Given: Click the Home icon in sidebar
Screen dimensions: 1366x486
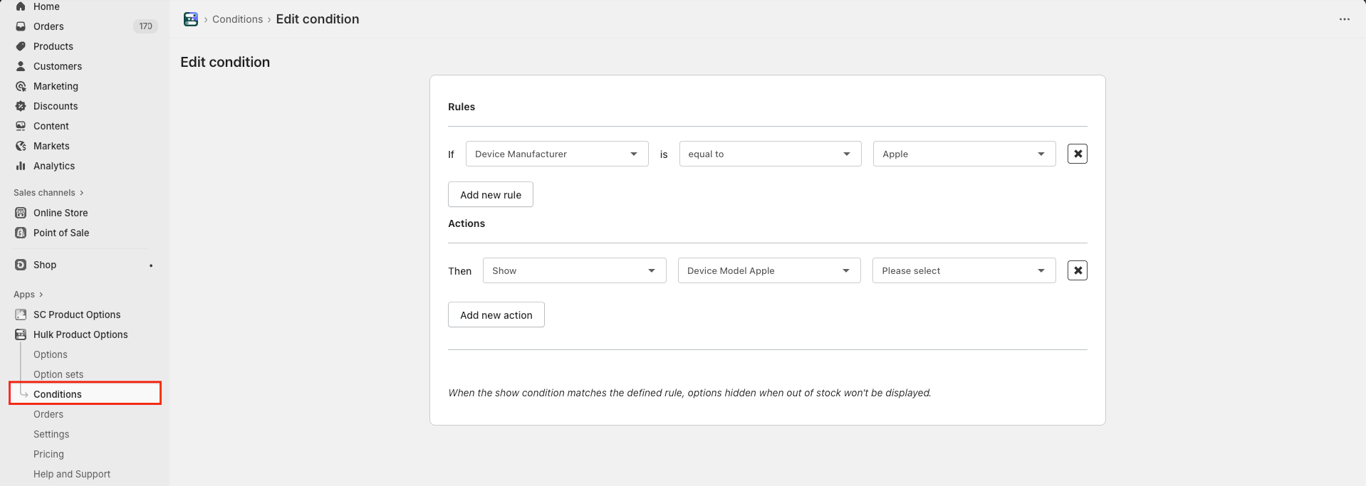Looking at the screenshot, I should coord(20,7).
